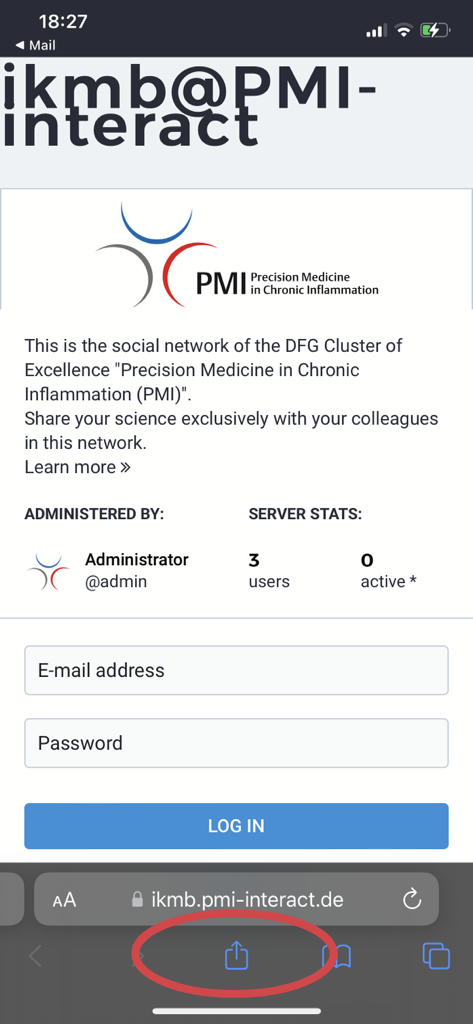Tap the battery charging status icon
The height and width of the screenshot is (1024, 473).
(x=435, y=30)
